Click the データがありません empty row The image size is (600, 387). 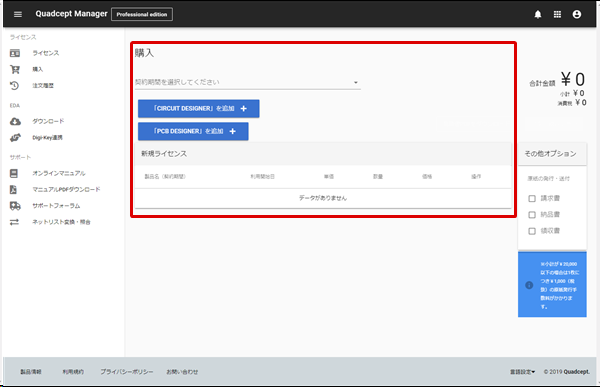point(323,198)
